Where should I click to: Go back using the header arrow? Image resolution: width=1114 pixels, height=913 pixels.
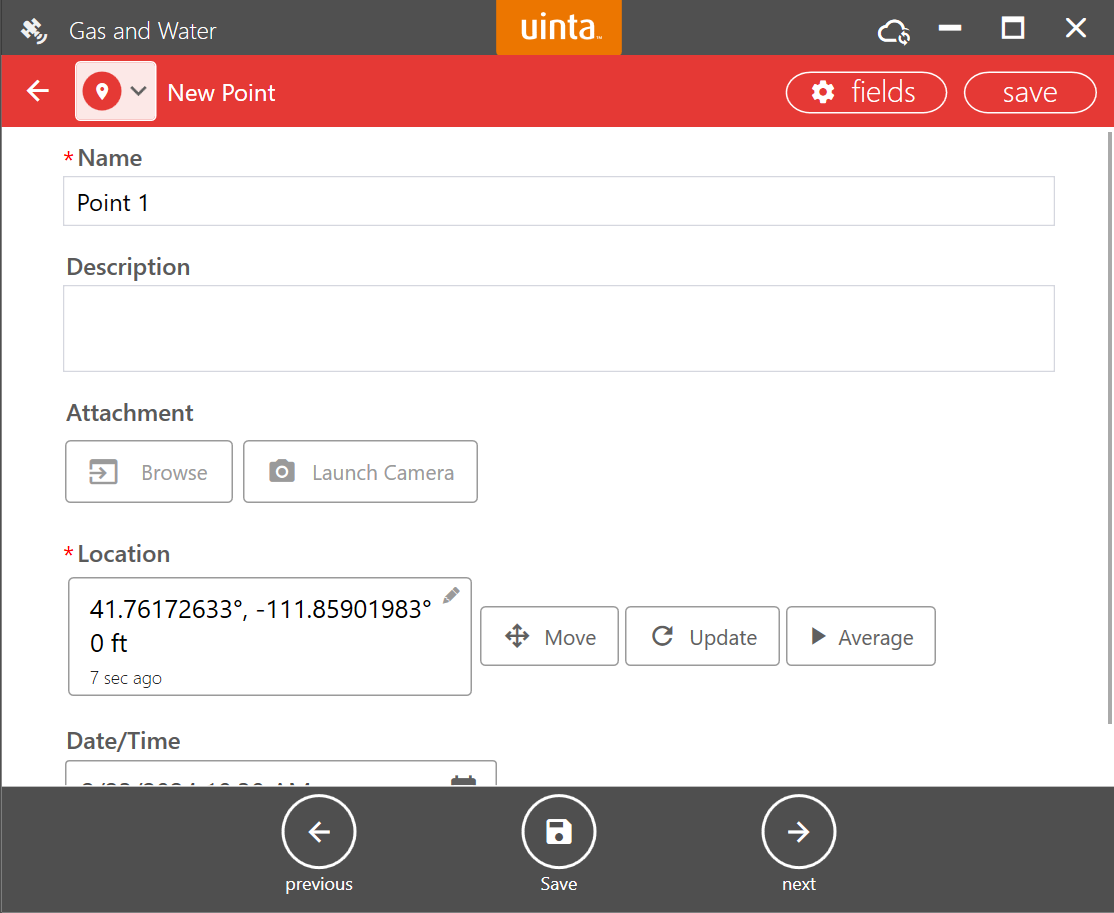38,92
